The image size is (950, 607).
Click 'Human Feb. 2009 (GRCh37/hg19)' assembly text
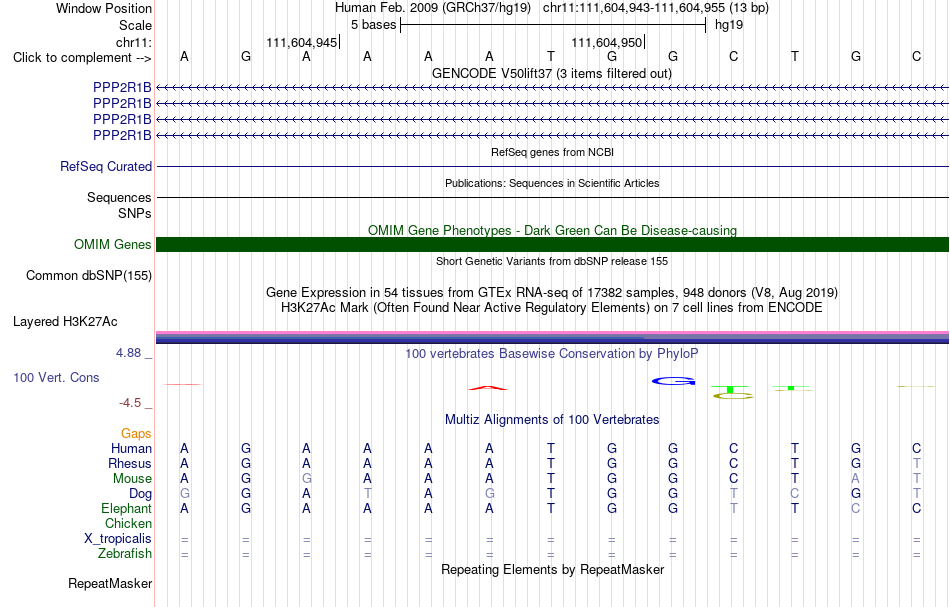433,8
